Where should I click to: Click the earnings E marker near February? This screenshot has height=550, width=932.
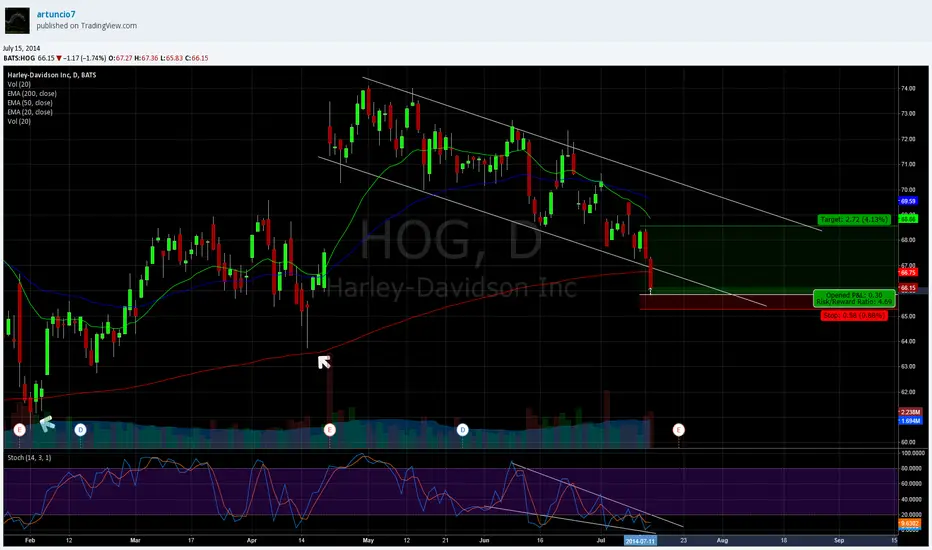(x=20, y=429)
